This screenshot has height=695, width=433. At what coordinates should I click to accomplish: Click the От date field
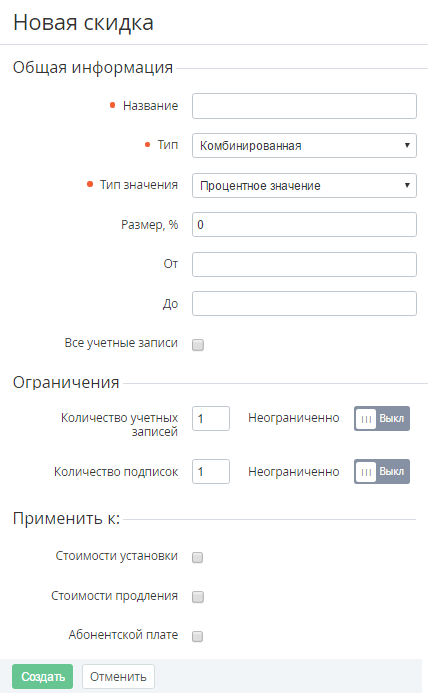[x=304, y=264]
